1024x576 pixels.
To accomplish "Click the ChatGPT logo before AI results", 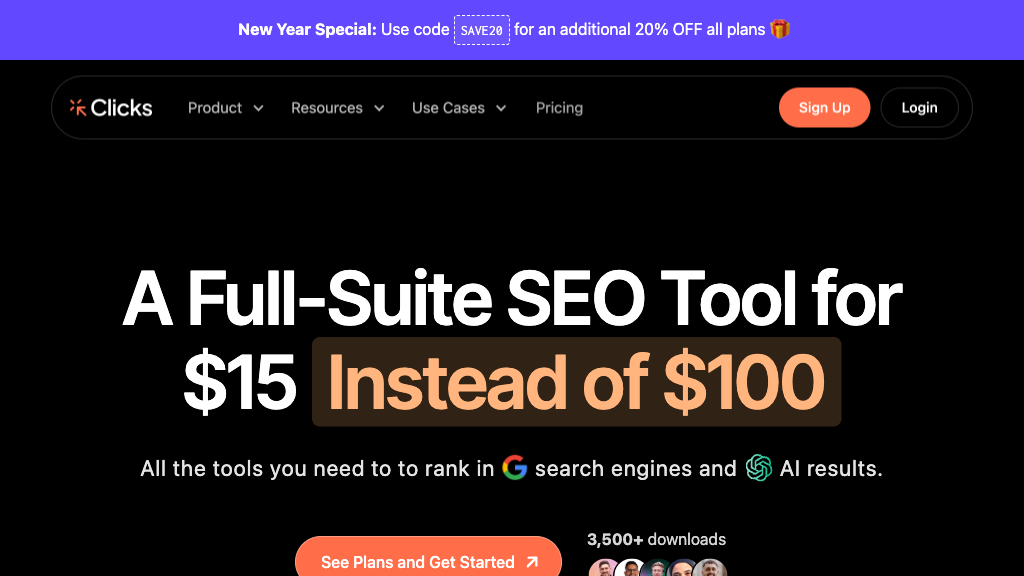I will [759, 468].
